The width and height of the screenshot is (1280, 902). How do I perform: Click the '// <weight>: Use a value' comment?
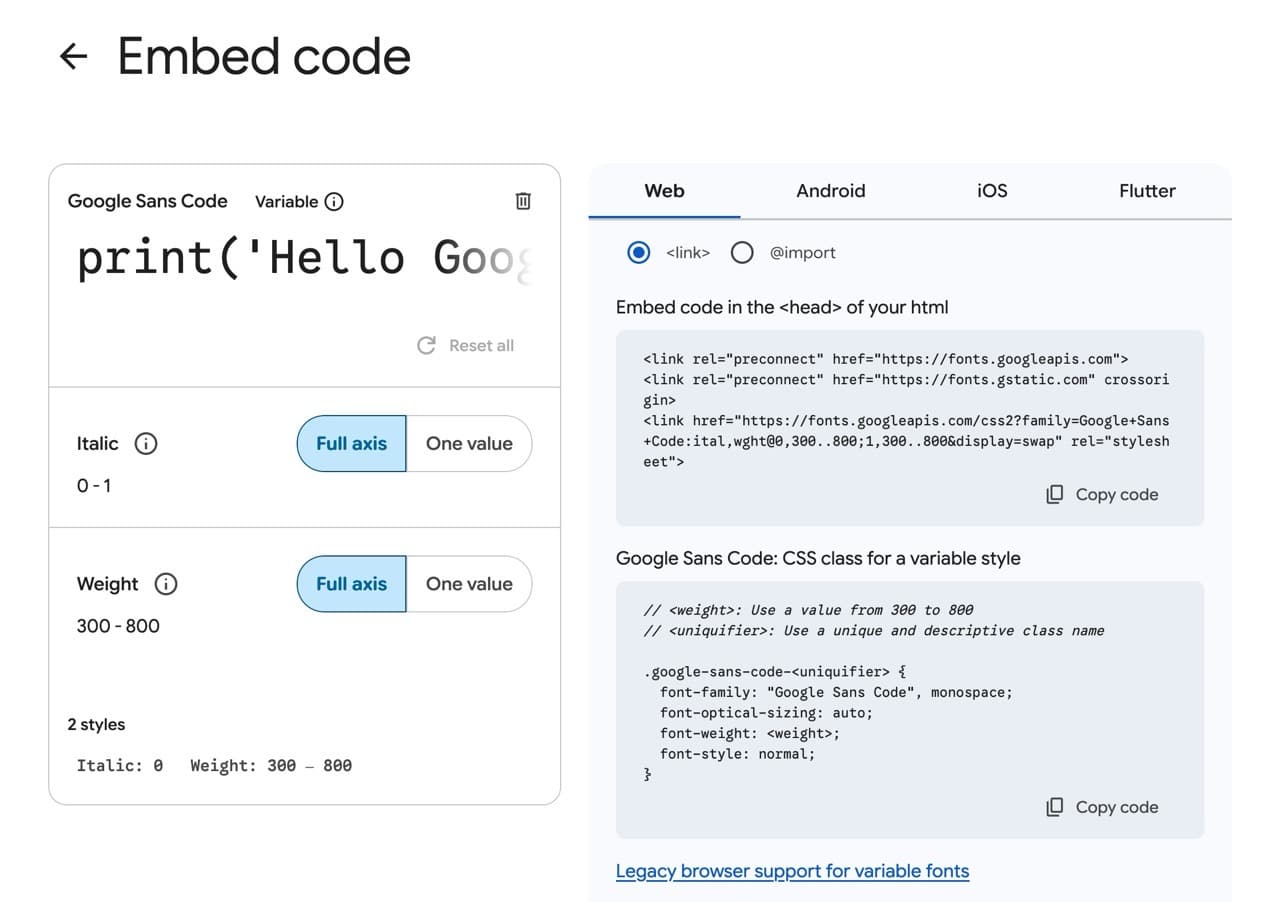tap(808, 609)
